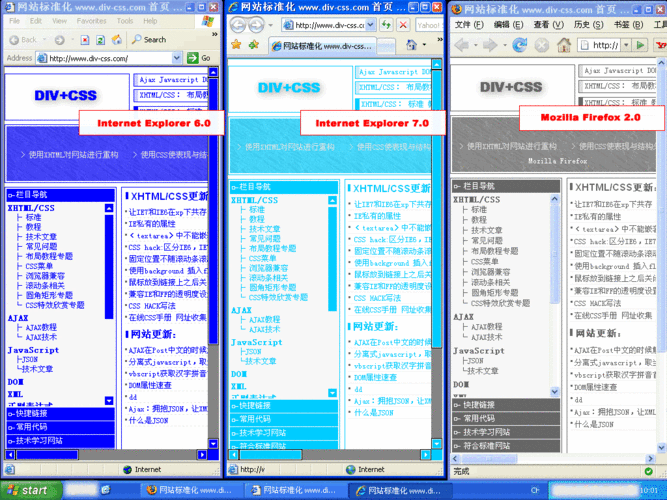Open 历史 (S) menu in Firefox
Screen dimensions: 667x500
click(x=588, y=25)
